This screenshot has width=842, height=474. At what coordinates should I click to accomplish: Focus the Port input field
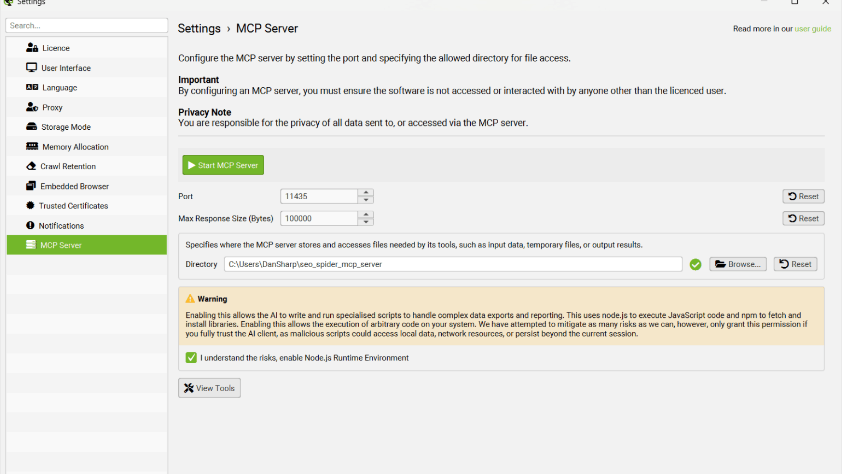319,196
